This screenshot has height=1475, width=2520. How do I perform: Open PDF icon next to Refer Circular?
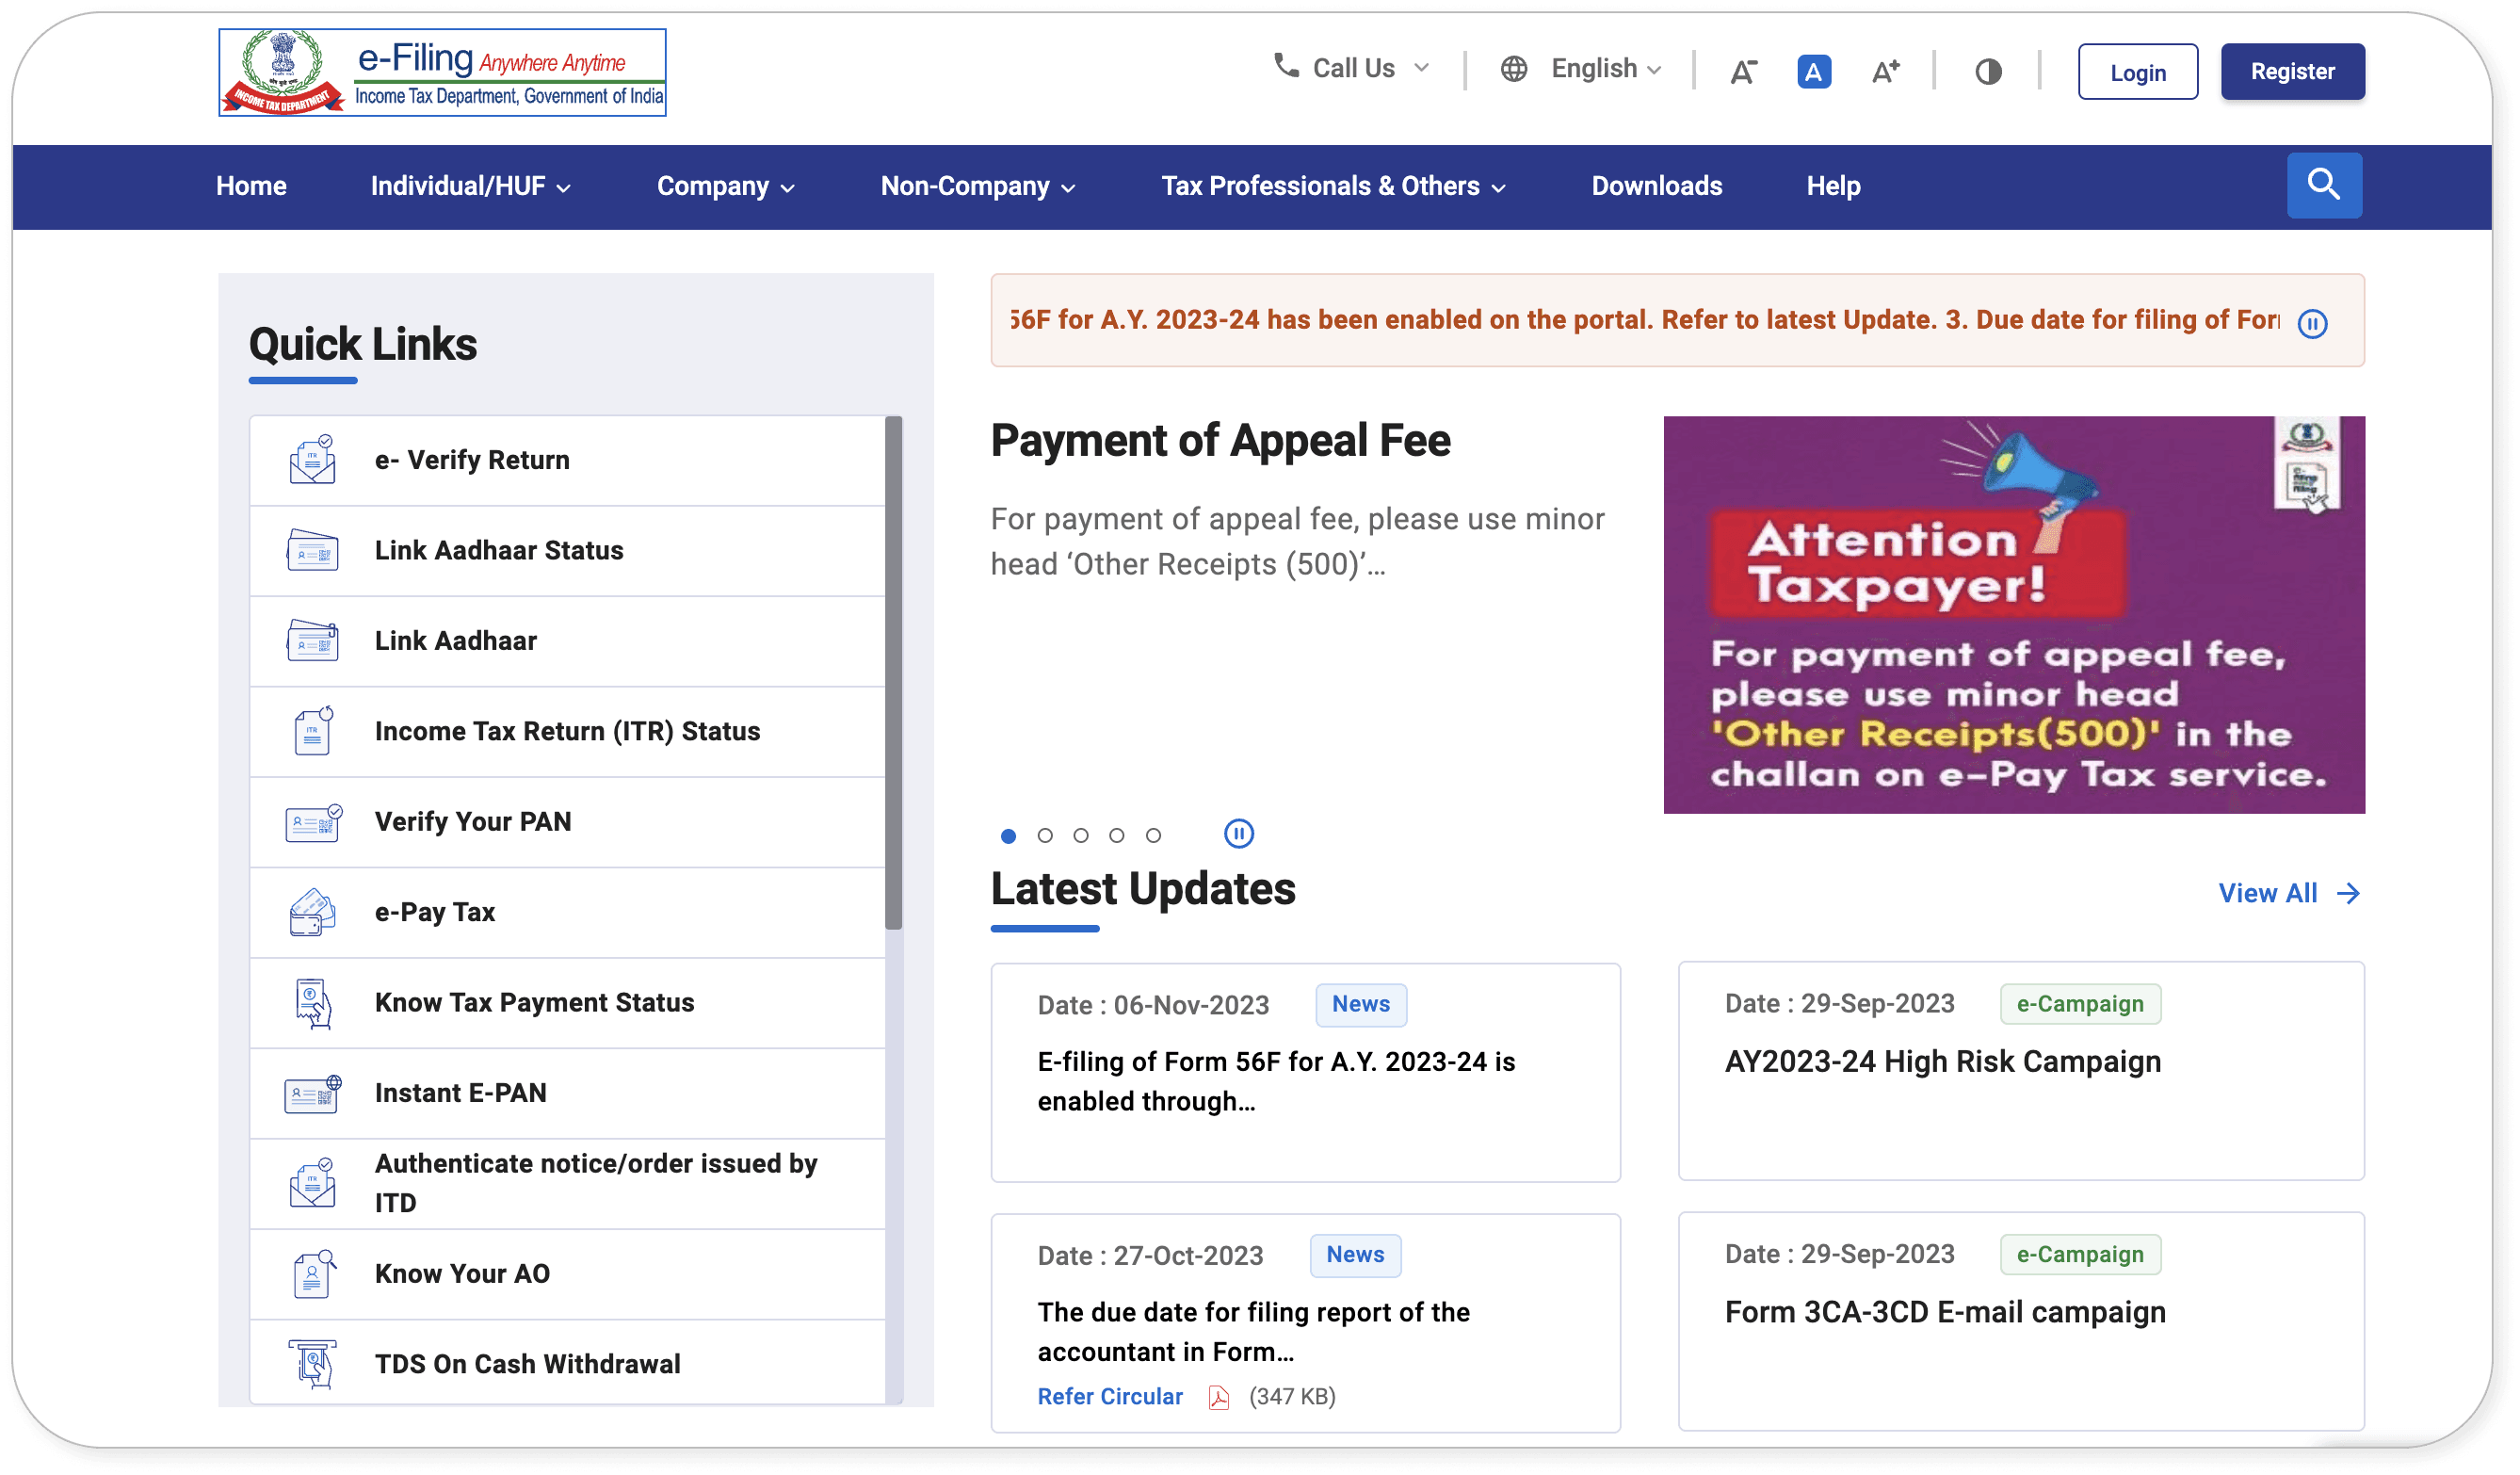coord(1218,1397)
